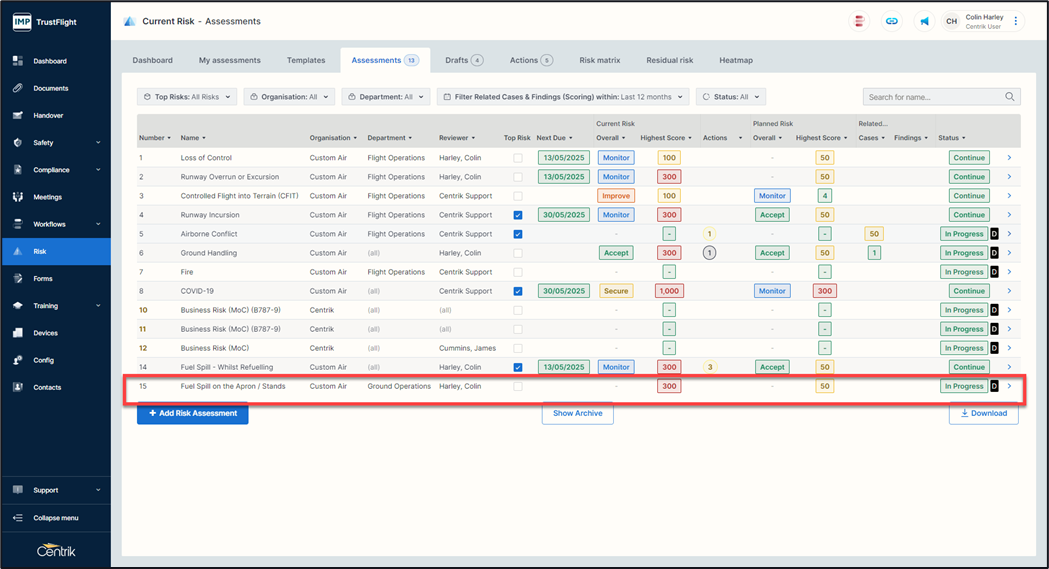Uncheck Top Risk for COVID-19 row
This screenshot has height=569, width=1049.
(x=517, y=291)
